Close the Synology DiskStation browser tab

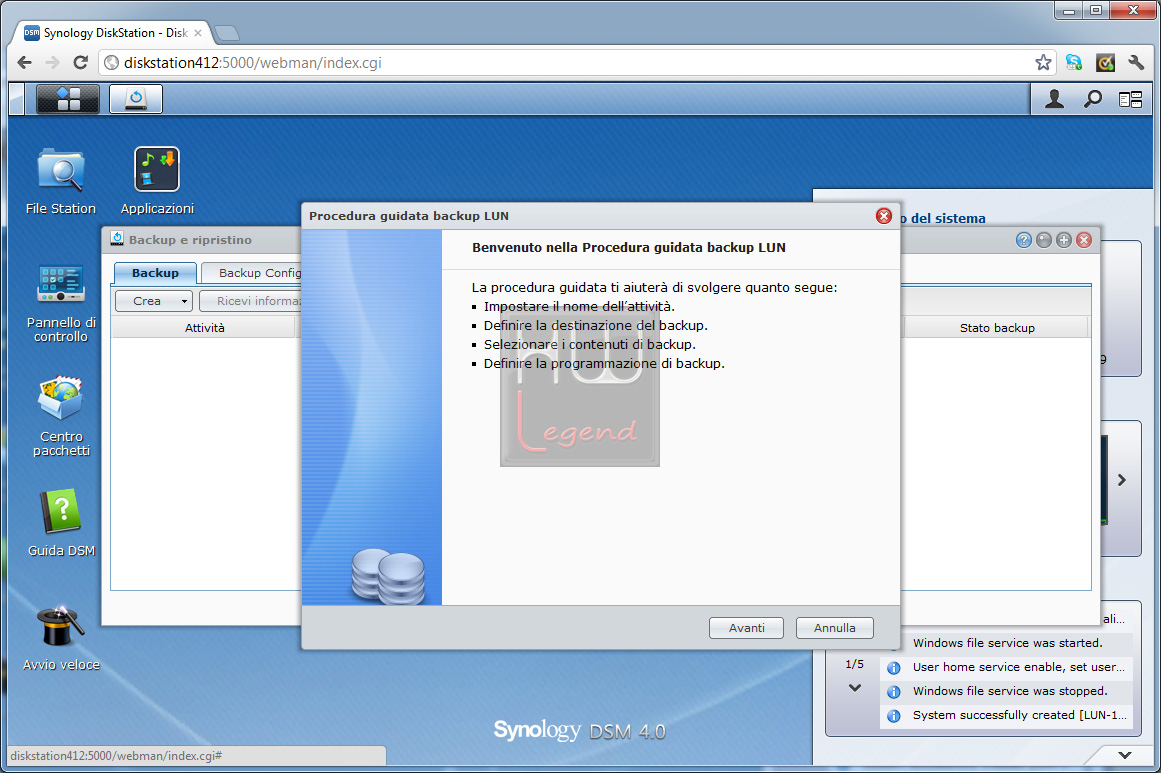pos(198,33)
